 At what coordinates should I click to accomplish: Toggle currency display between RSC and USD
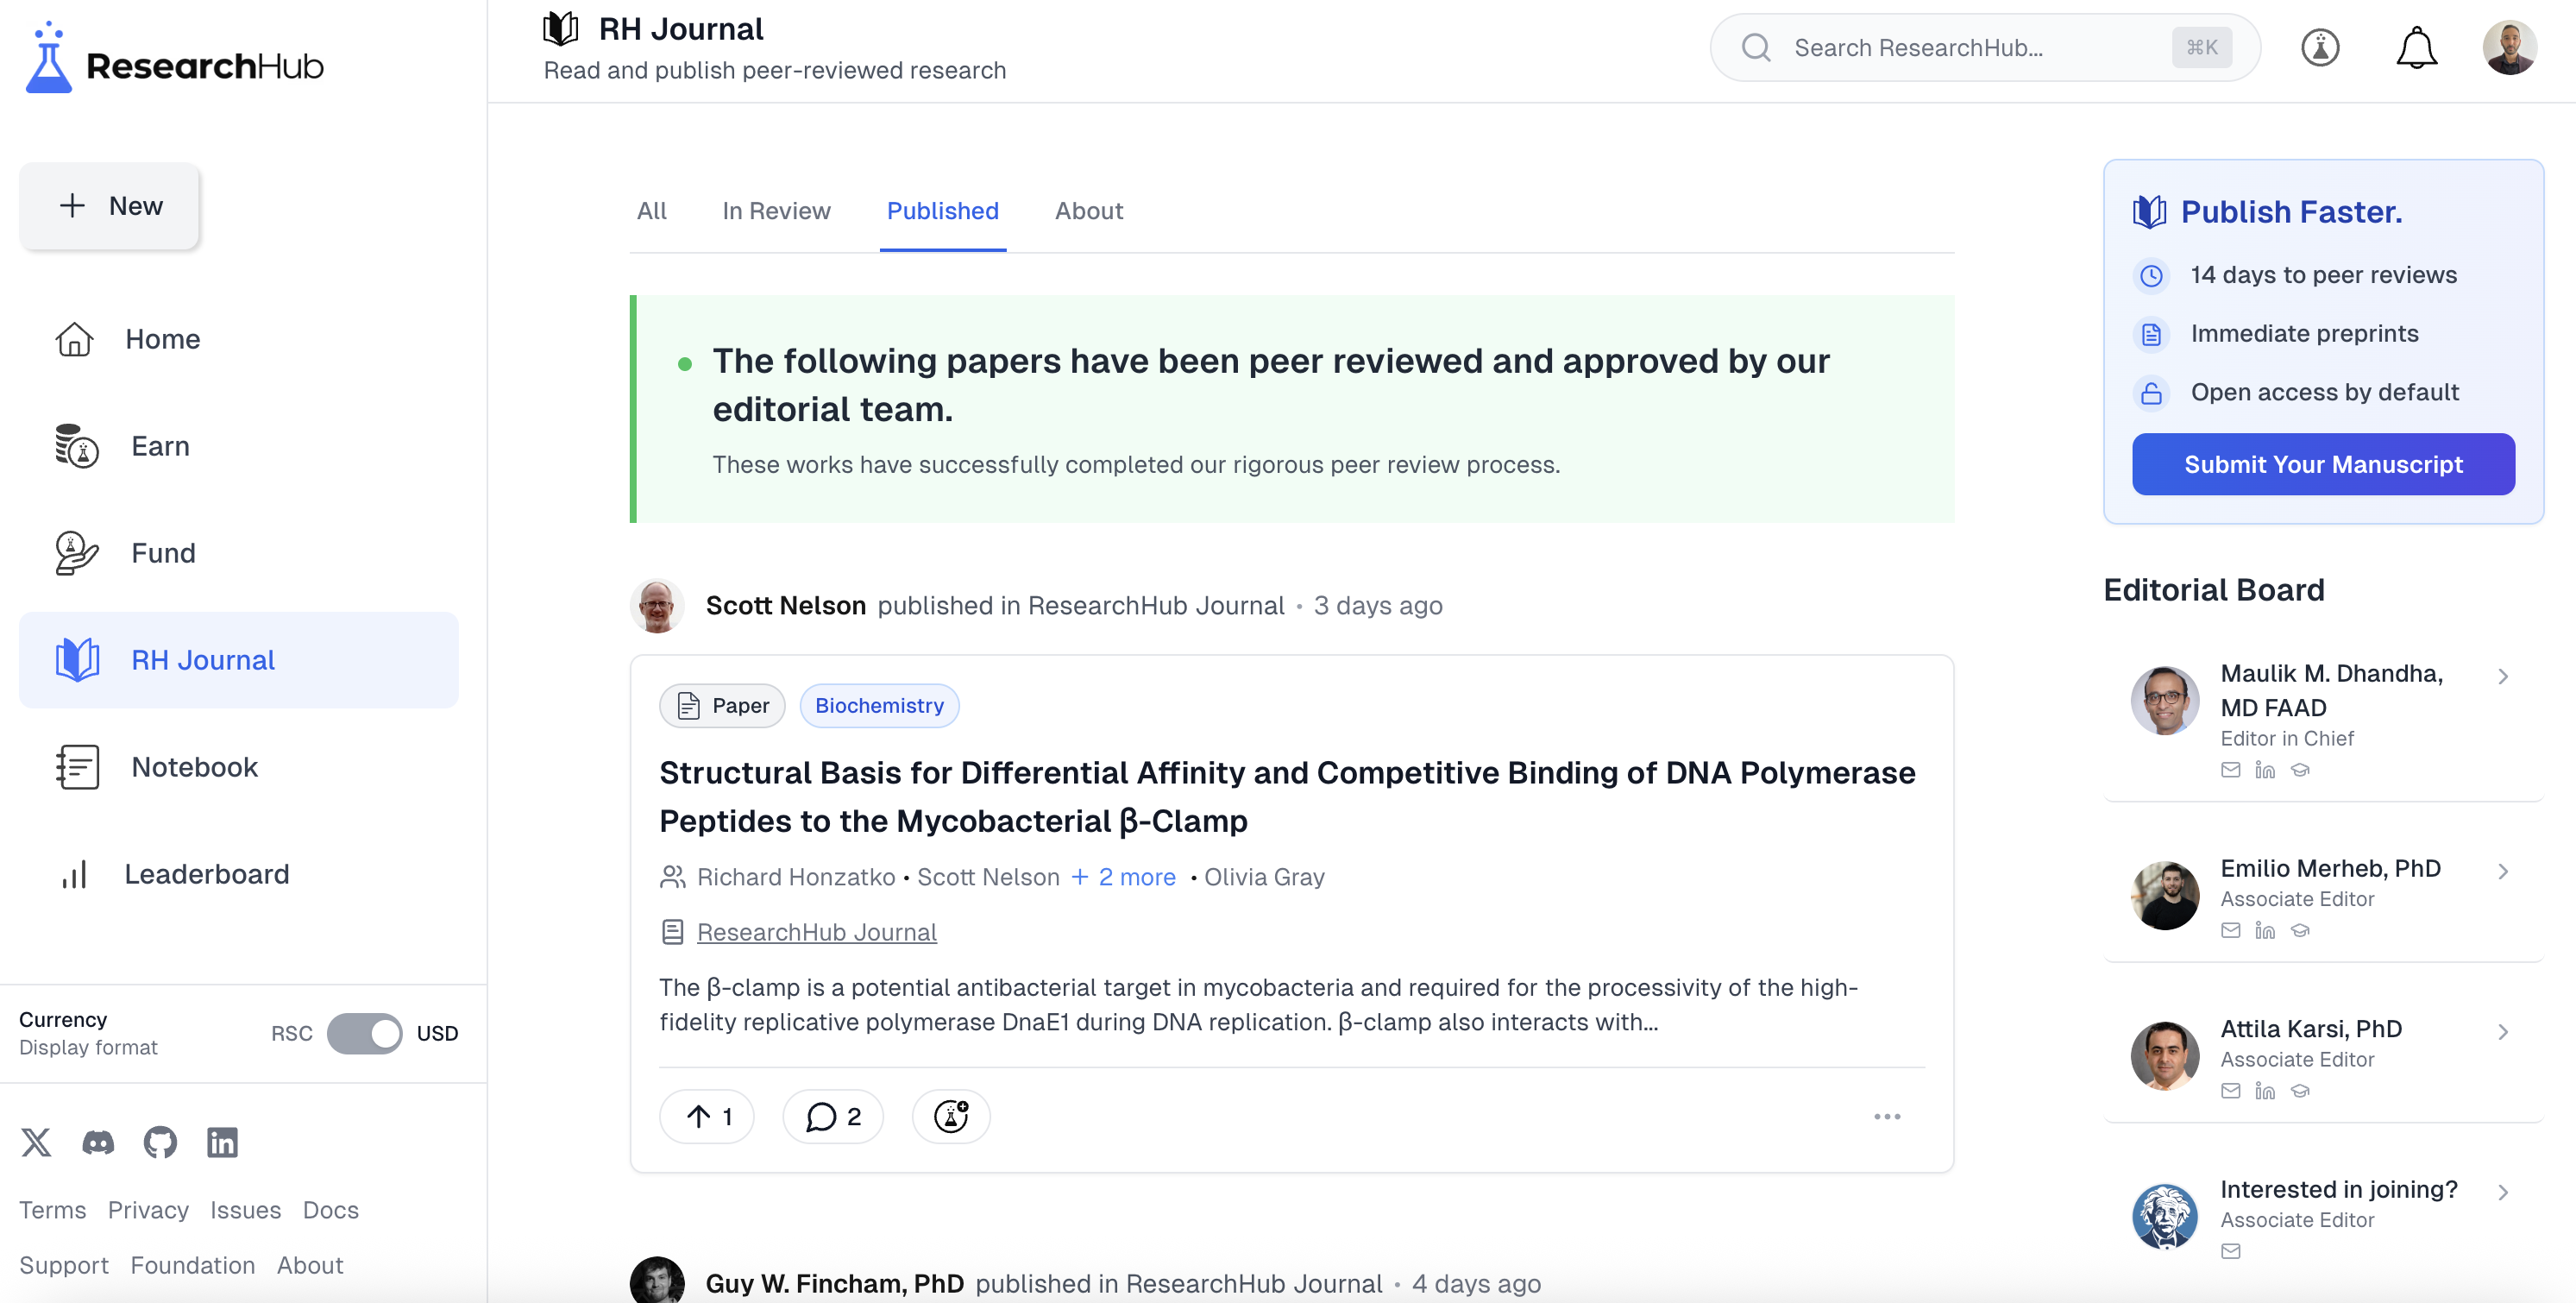click(364, 1033)
